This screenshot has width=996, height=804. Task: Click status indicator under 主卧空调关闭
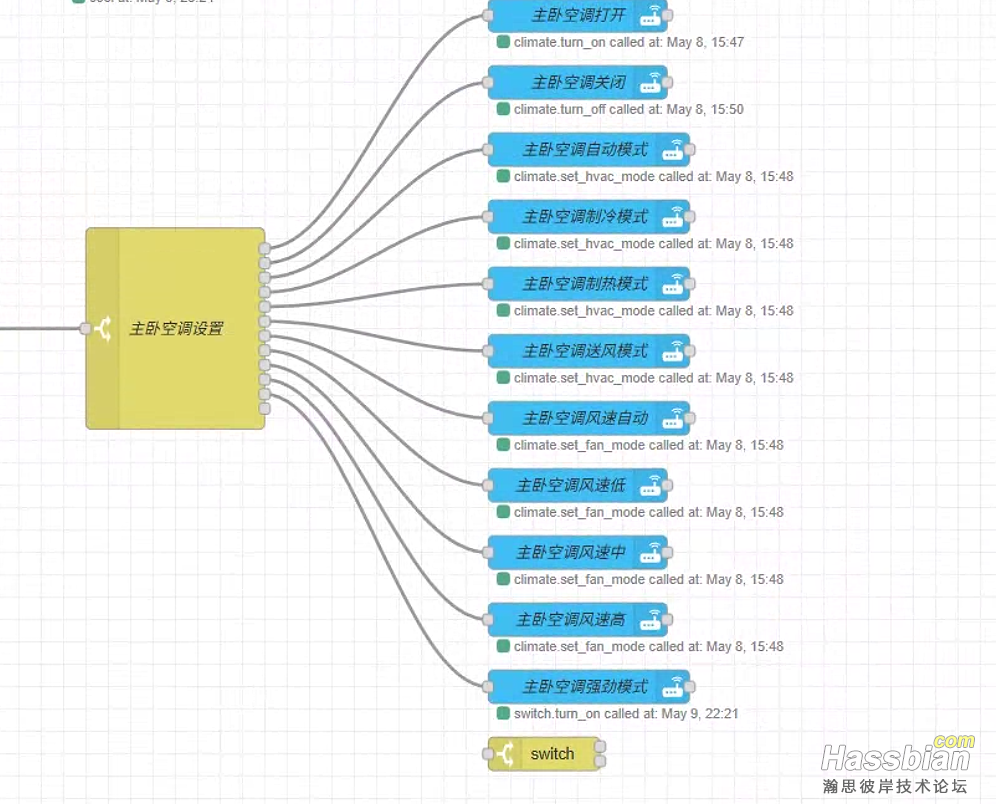(503, 109)
